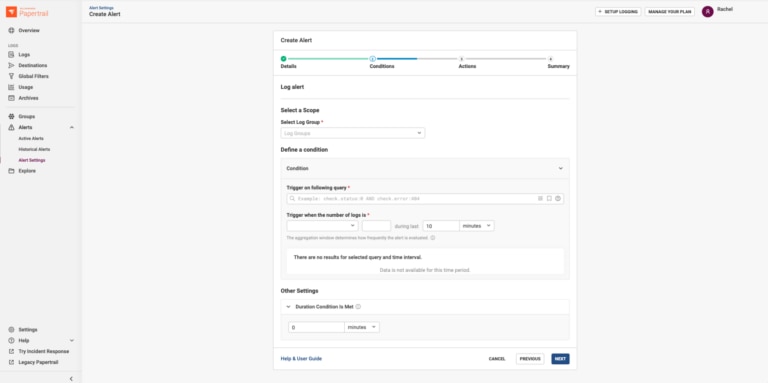The height and width of the screenshot is (383, 768).
Task: Click the Summary step circle
Action: [551, 59]
